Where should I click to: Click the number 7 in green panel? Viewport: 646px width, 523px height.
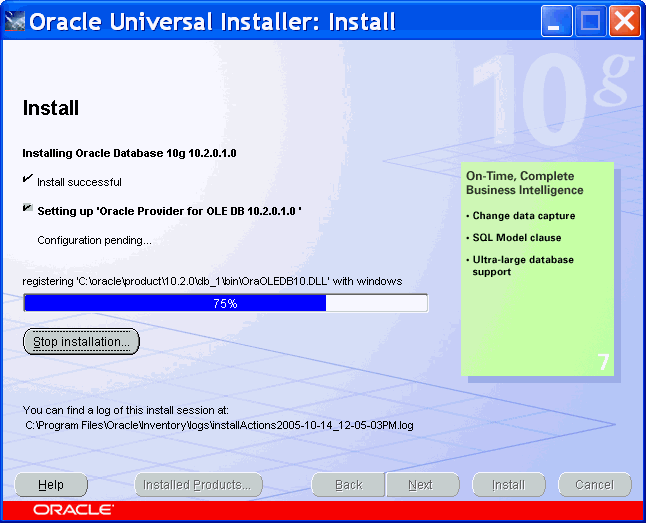pos(603,362)
